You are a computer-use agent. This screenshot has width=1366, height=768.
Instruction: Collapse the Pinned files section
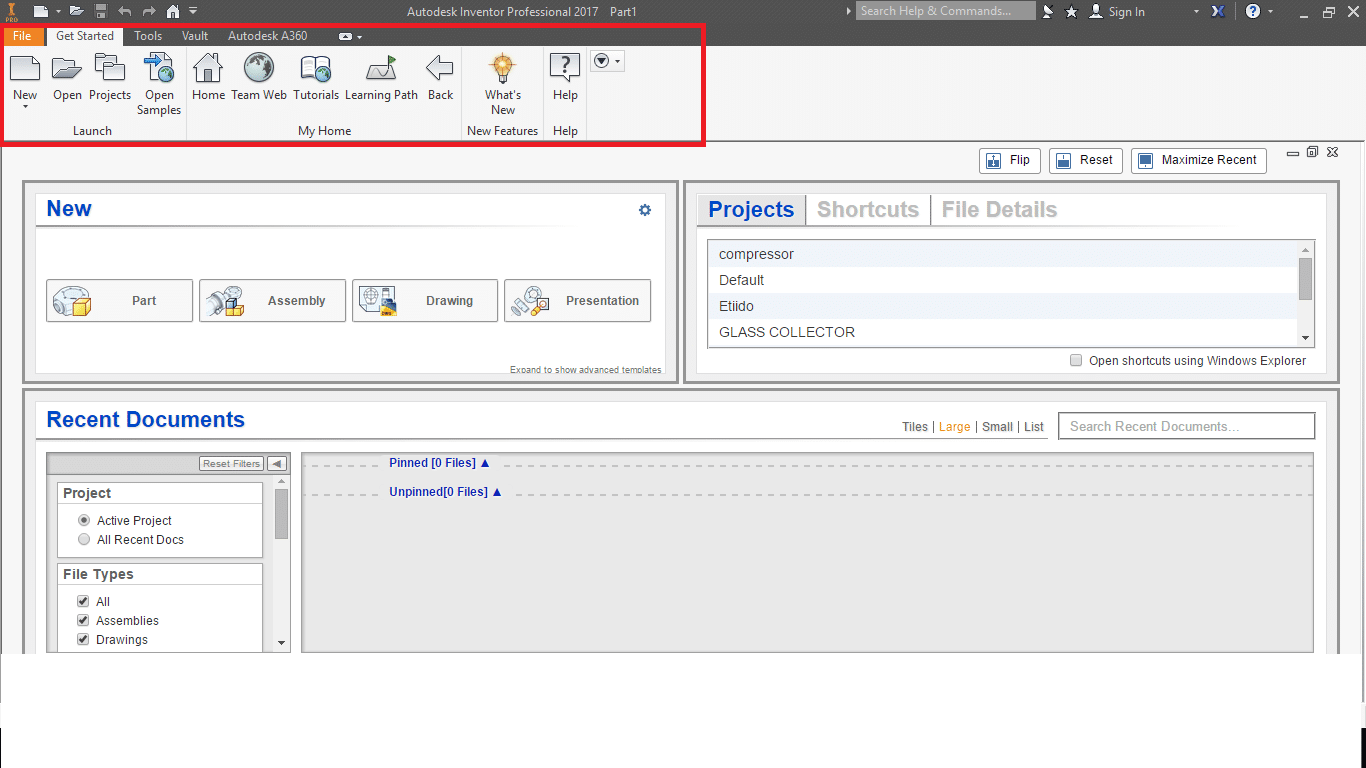pyautogui.click(x=484, y=462)
